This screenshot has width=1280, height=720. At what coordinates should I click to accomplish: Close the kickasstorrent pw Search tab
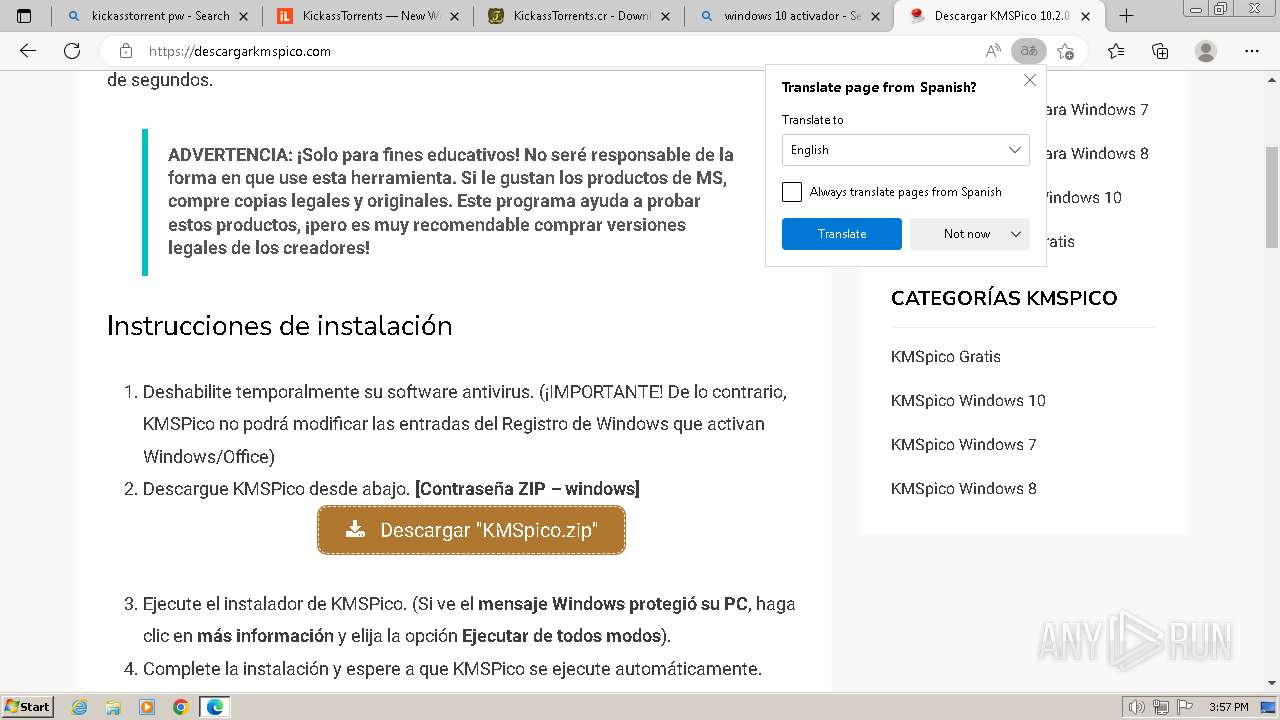(243, 16)
